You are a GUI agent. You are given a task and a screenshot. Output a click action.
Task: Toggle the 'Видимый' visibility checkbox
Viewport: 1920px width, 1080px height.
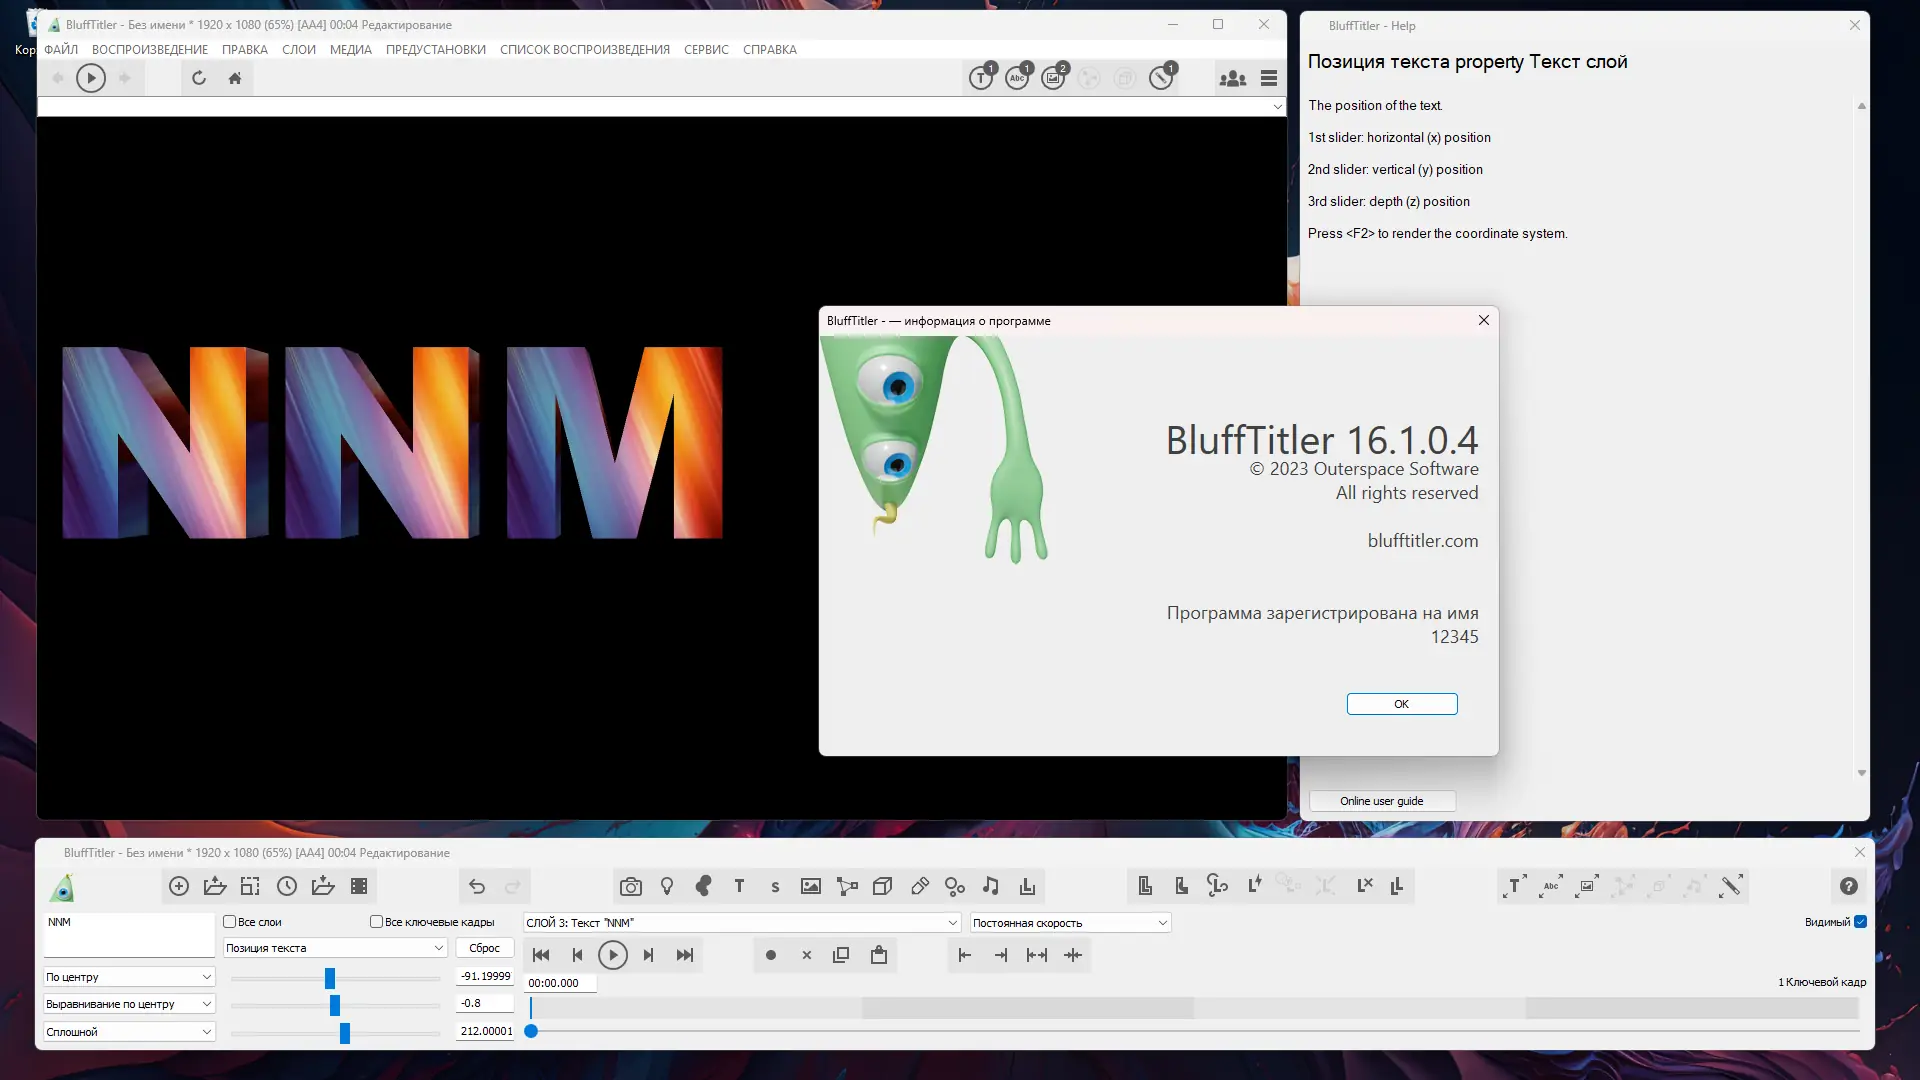coord(1860,922)
